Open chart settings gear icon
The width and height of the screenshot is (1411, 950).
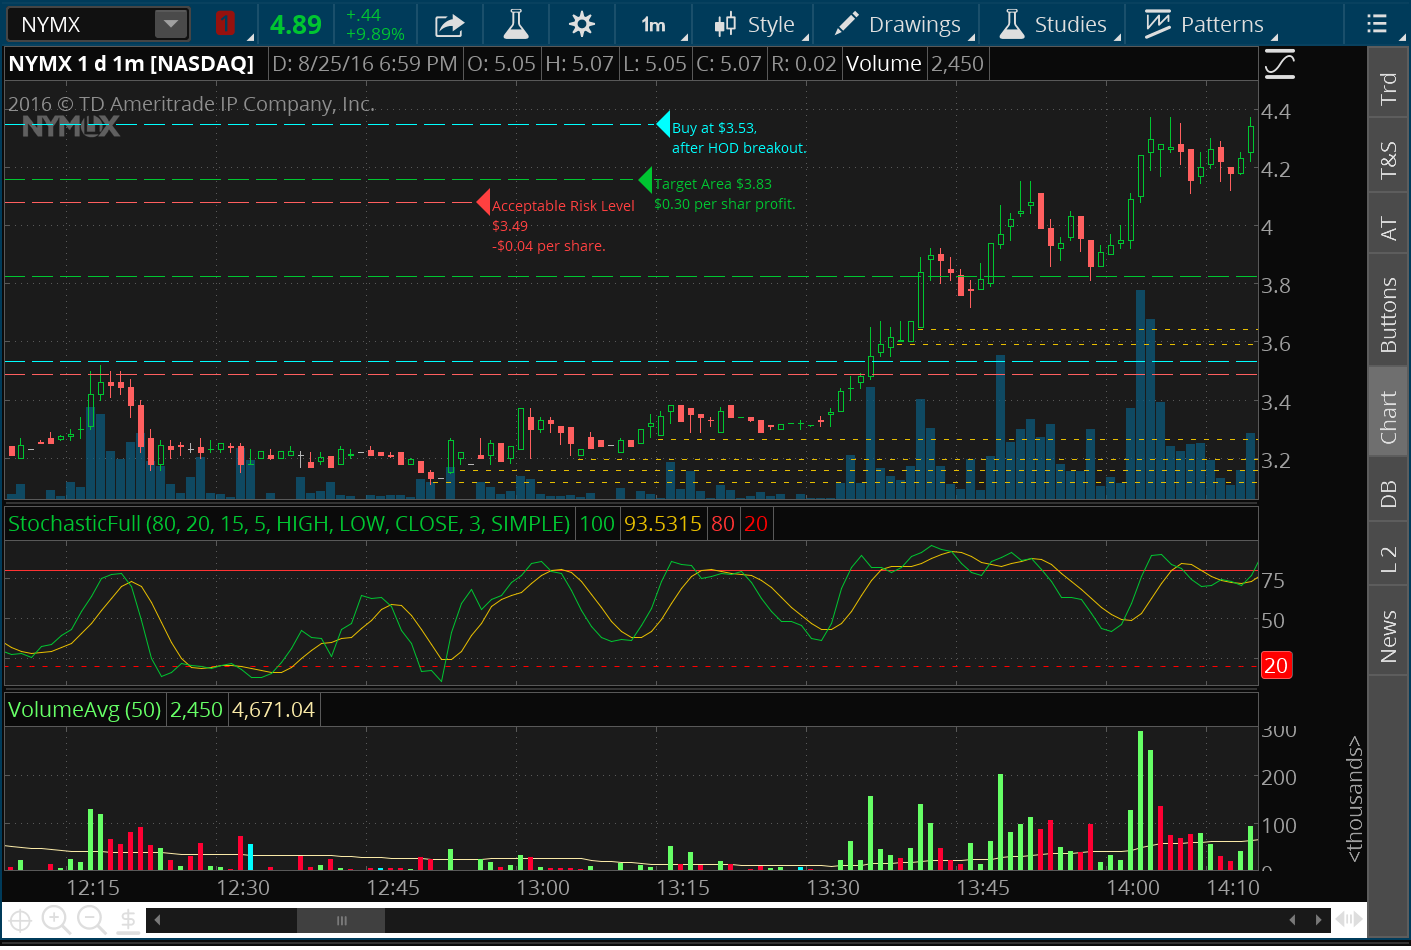click(x=581, y=25)
